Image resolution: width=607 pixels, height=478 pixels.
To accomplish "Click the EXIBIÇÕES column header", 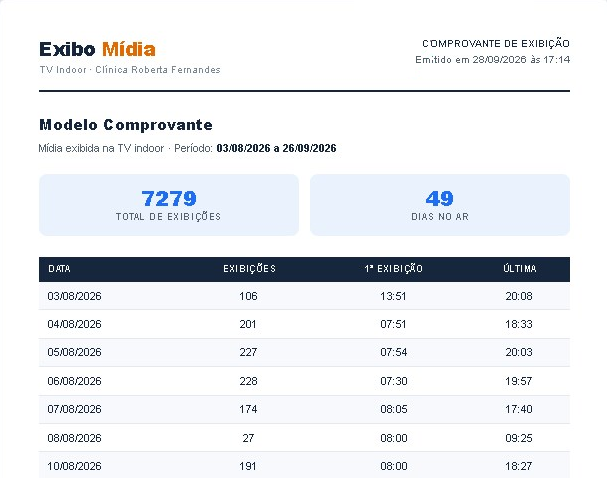I will pyautogui.click(x=249, y=269).
